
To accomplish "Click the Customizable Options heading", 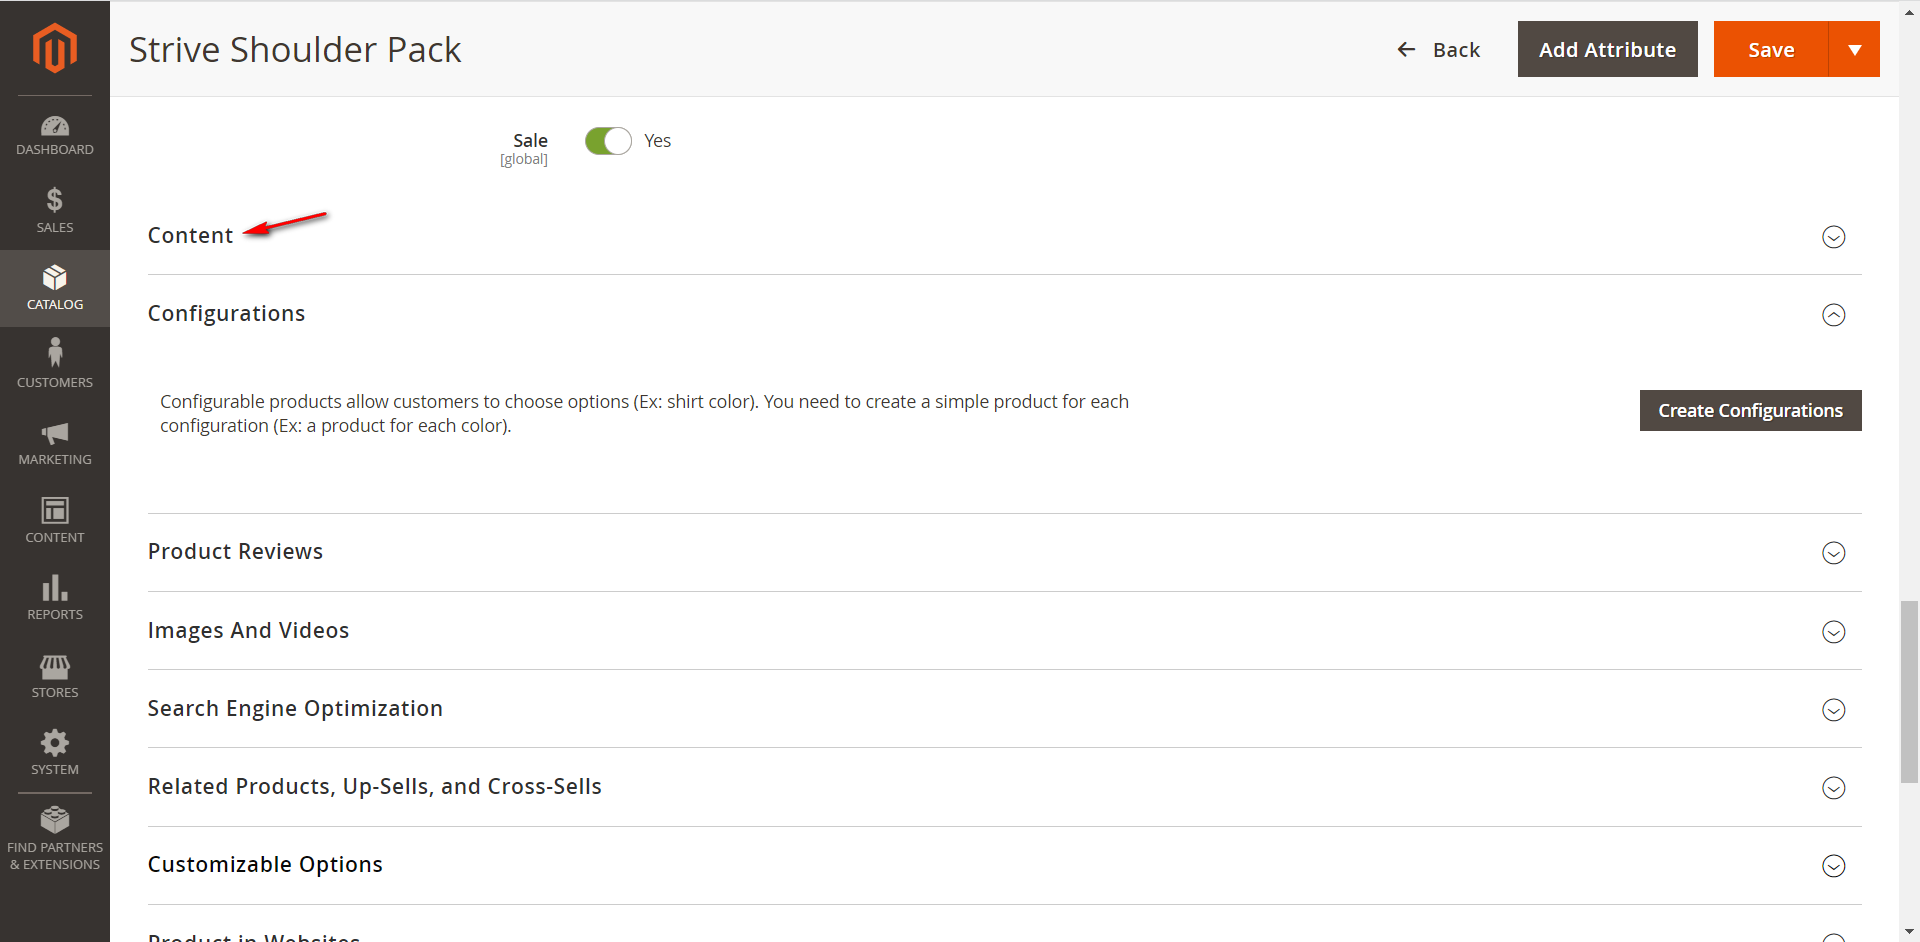I will 265,865.
